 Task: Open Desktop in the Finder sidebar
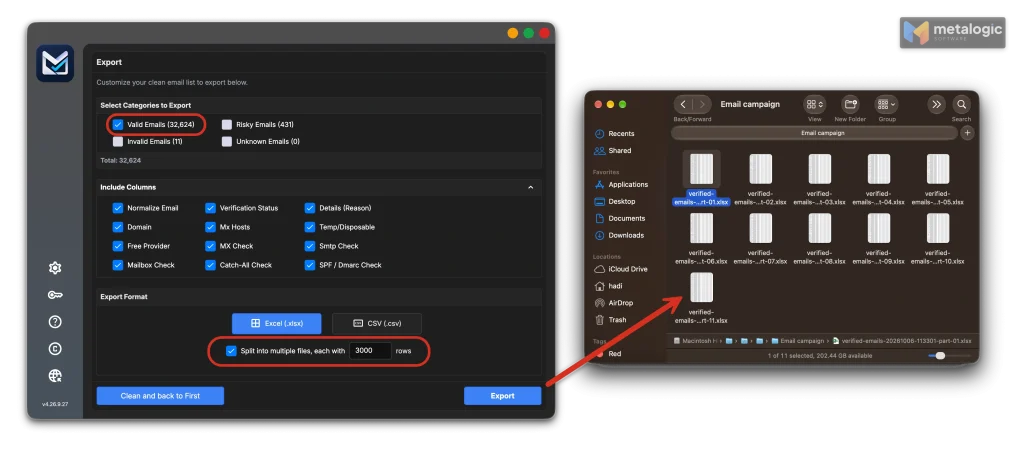pos(615,202)
